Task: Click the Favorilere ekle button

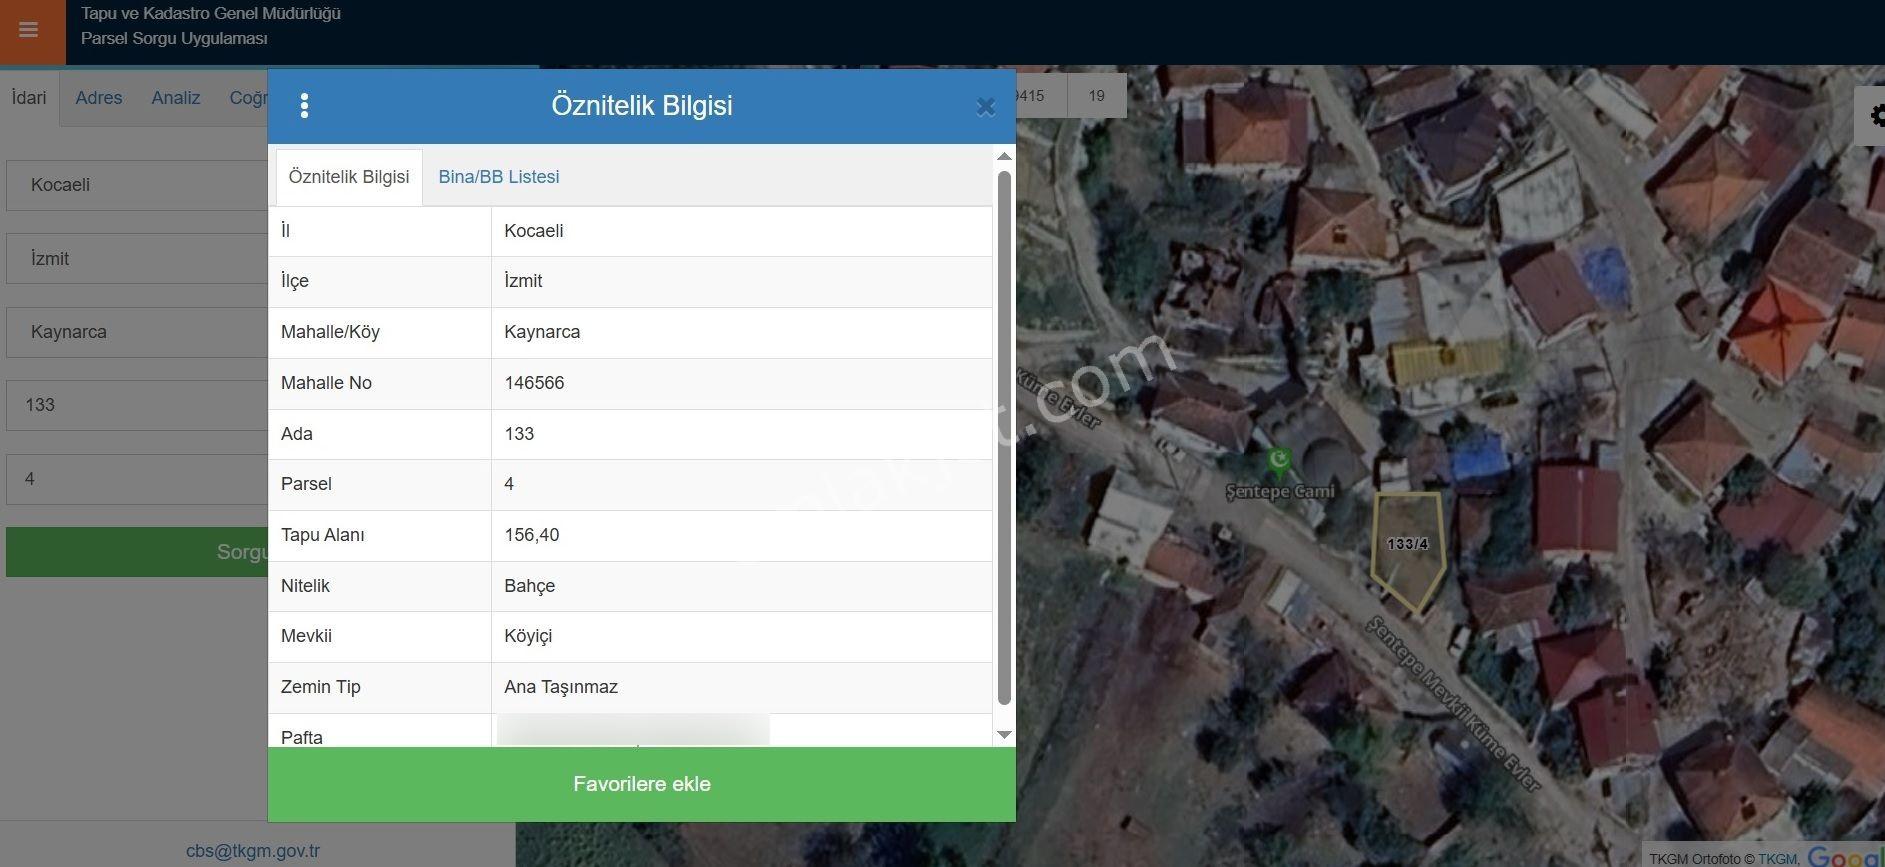Action: click(642, 784)
